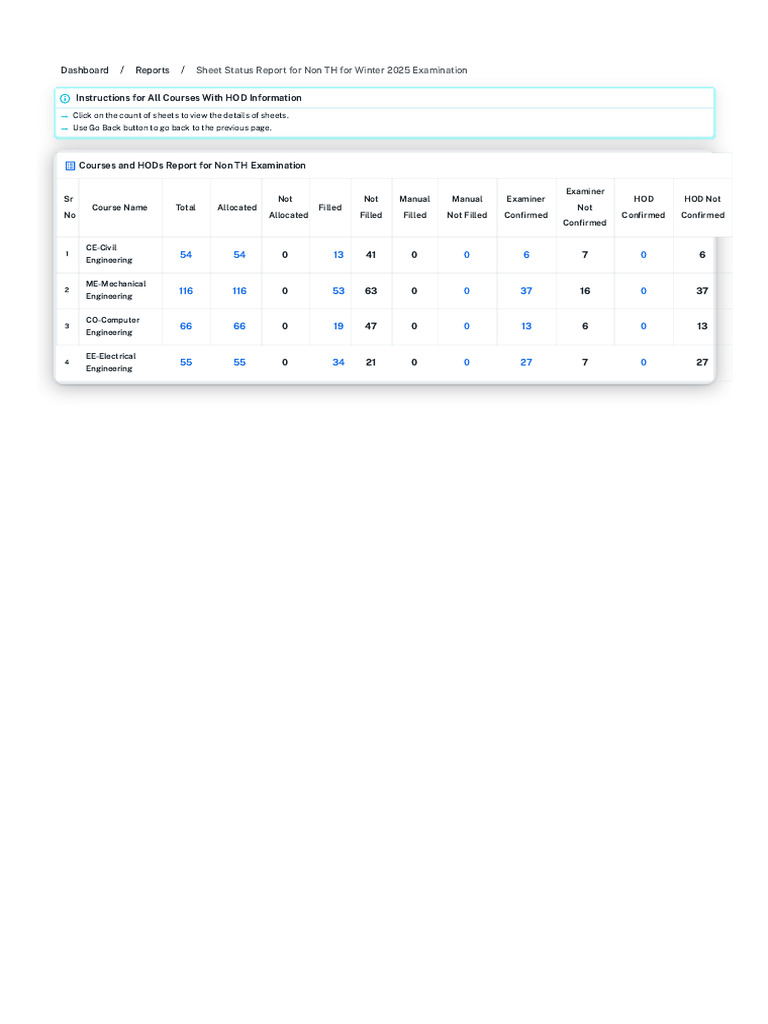Open CO-Computer Engineering allocated count 66
768x1024 pixels.
(240, 326)
